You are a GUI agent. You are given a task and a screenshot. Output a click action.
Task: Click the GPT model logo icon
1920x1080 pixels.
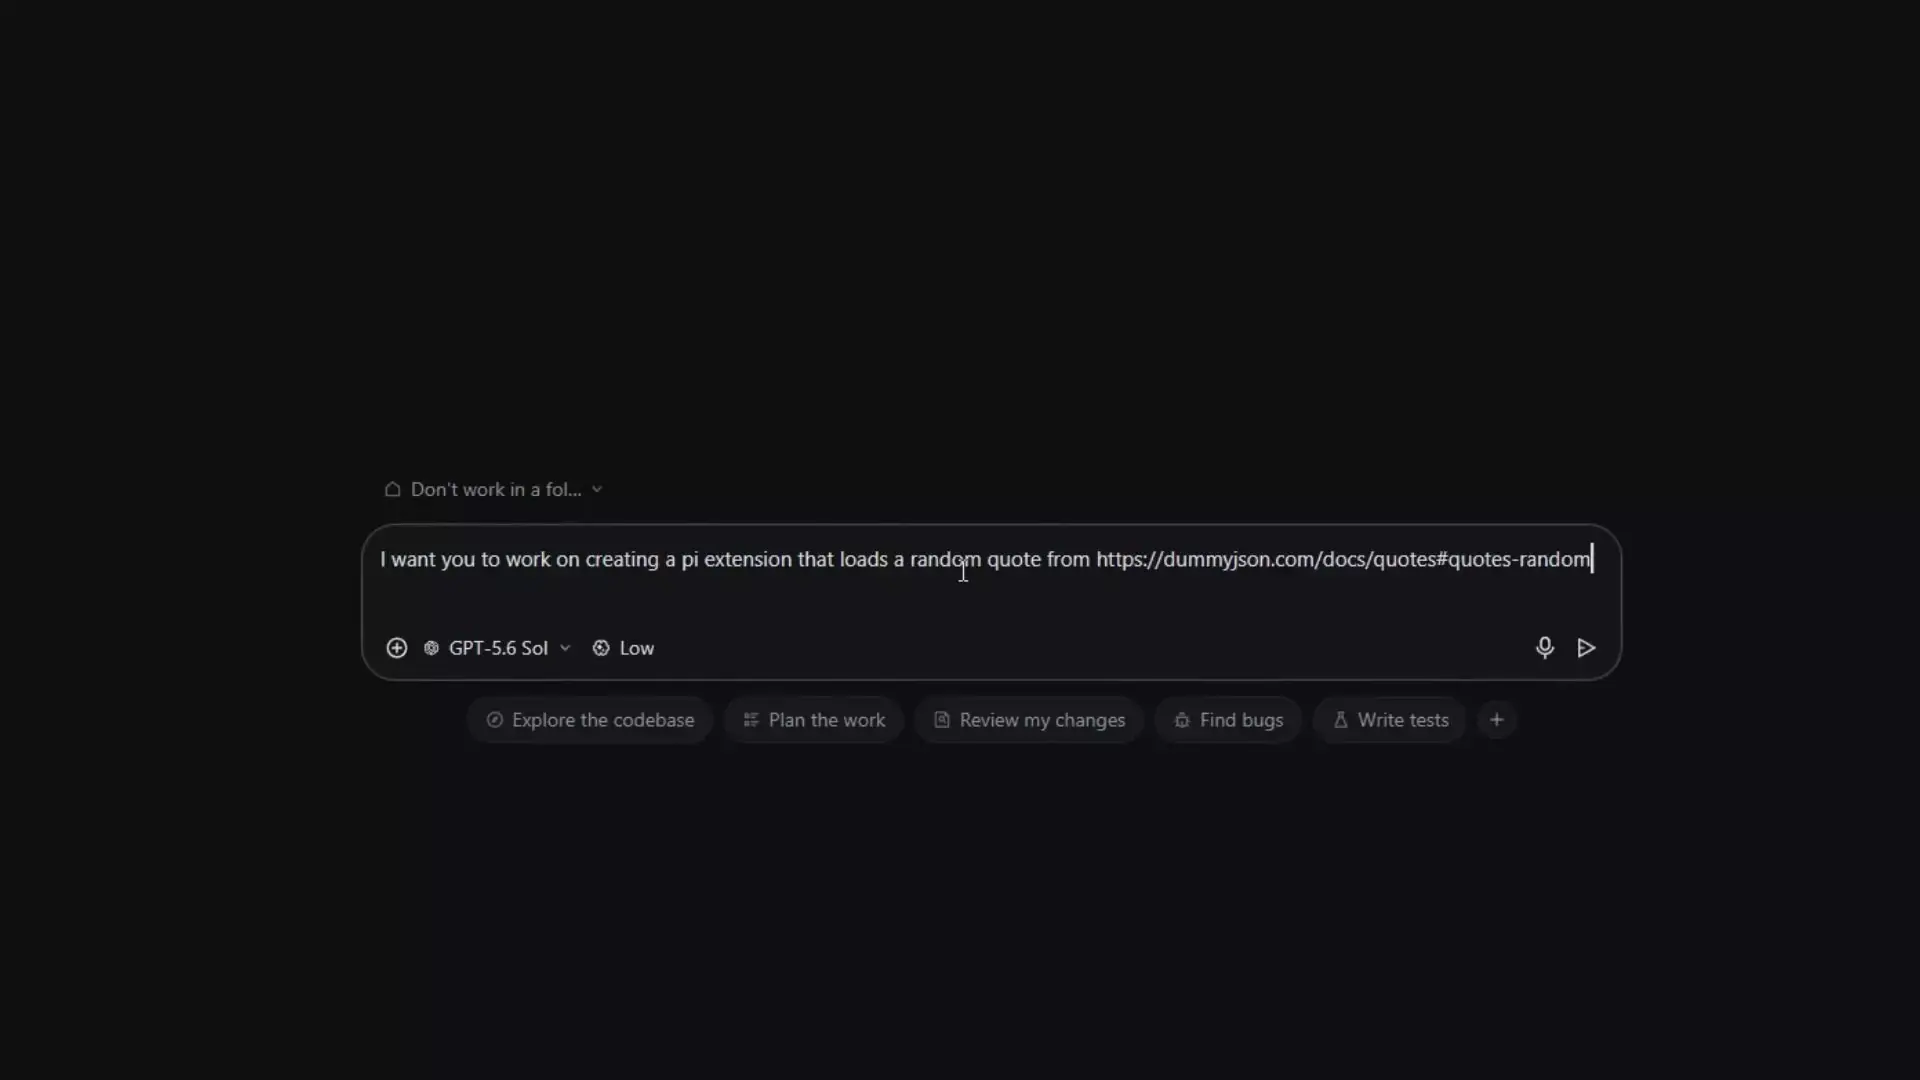(431, 648)
